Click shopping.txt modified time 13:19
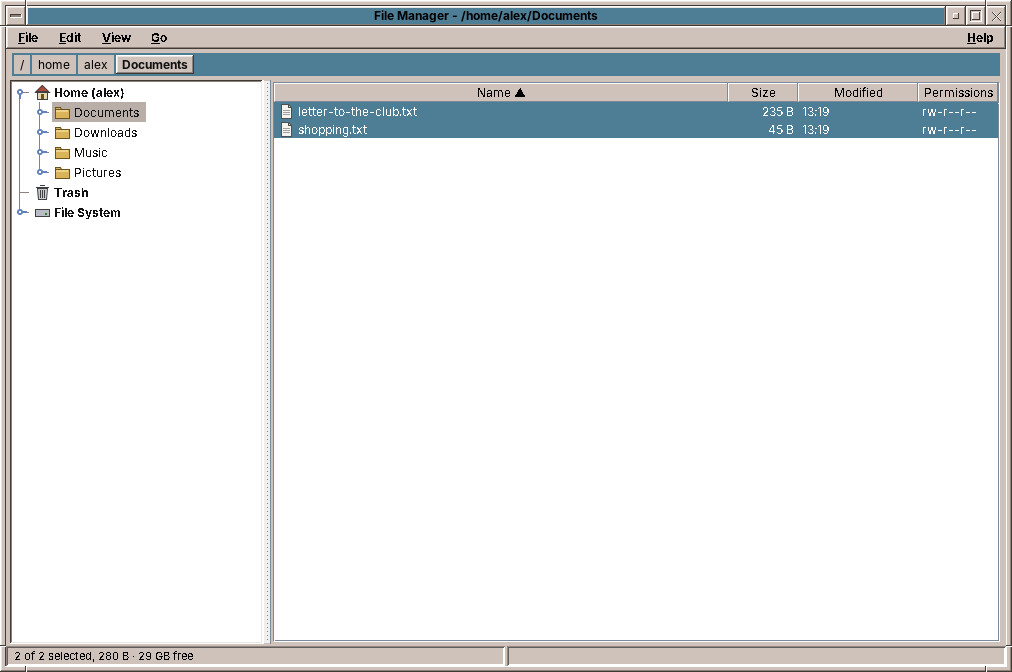1012x672 pixels. pyautogui.click(x=816, y=130)
